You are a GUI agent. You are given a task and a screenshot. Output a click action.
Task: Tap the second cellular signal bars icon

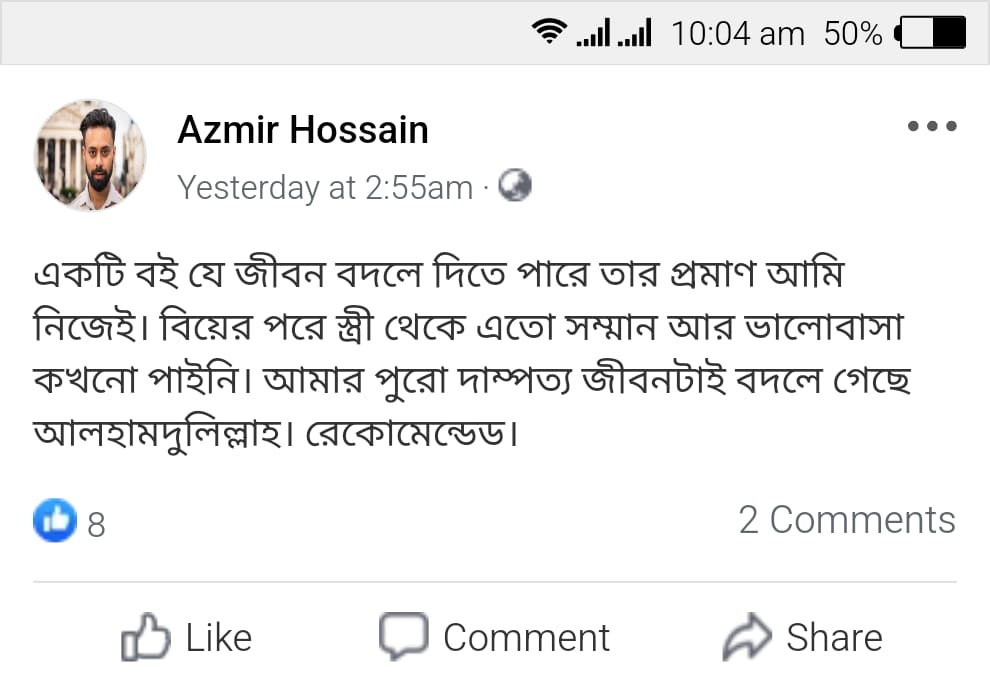[634, 35]
